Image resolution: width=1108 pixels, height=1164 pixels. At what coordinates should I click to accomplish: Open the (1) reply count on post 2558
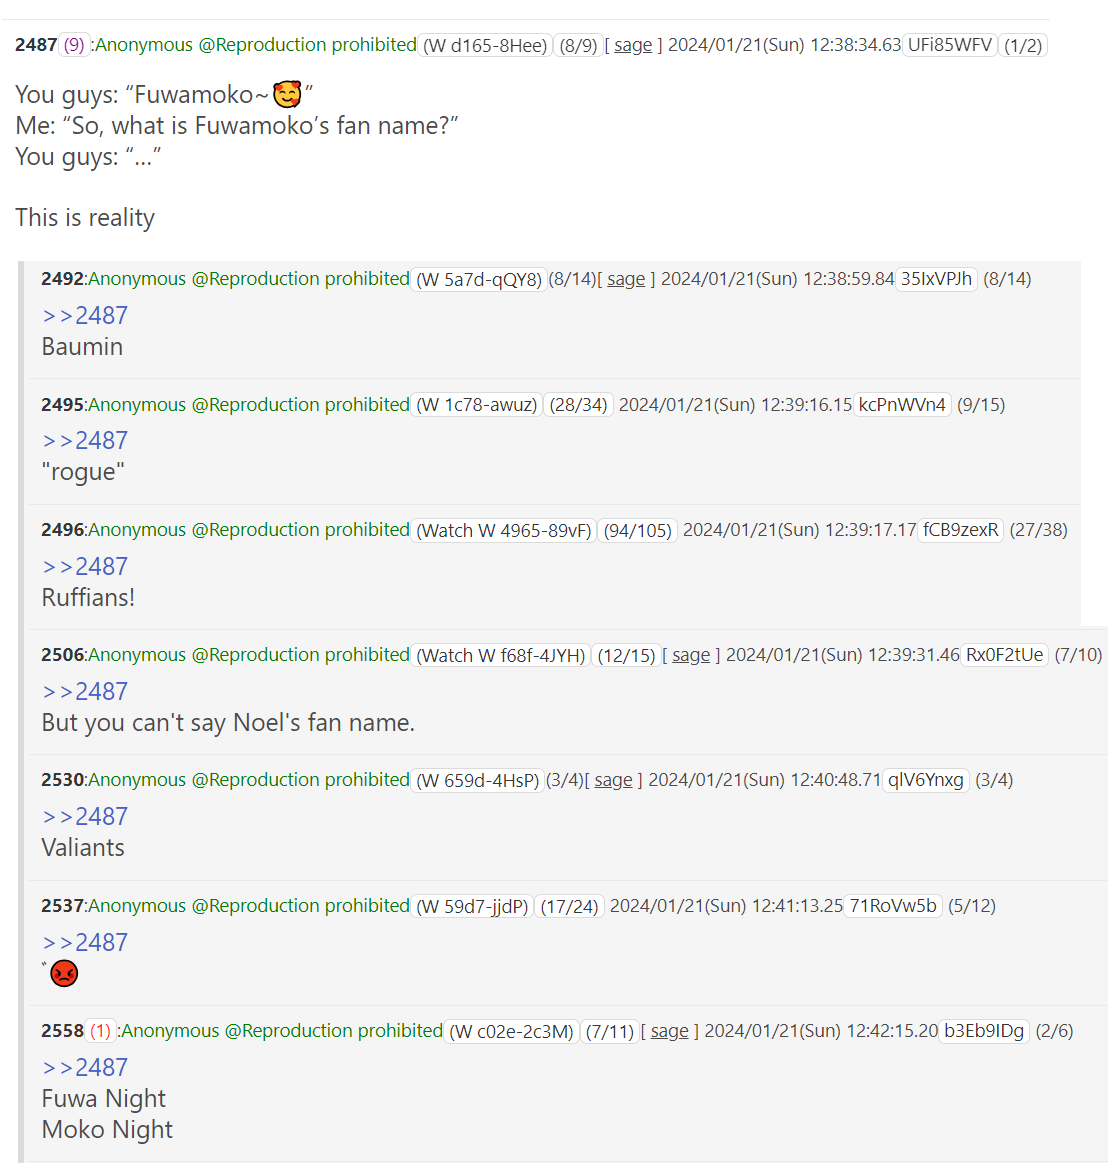tap(100, 1031)
